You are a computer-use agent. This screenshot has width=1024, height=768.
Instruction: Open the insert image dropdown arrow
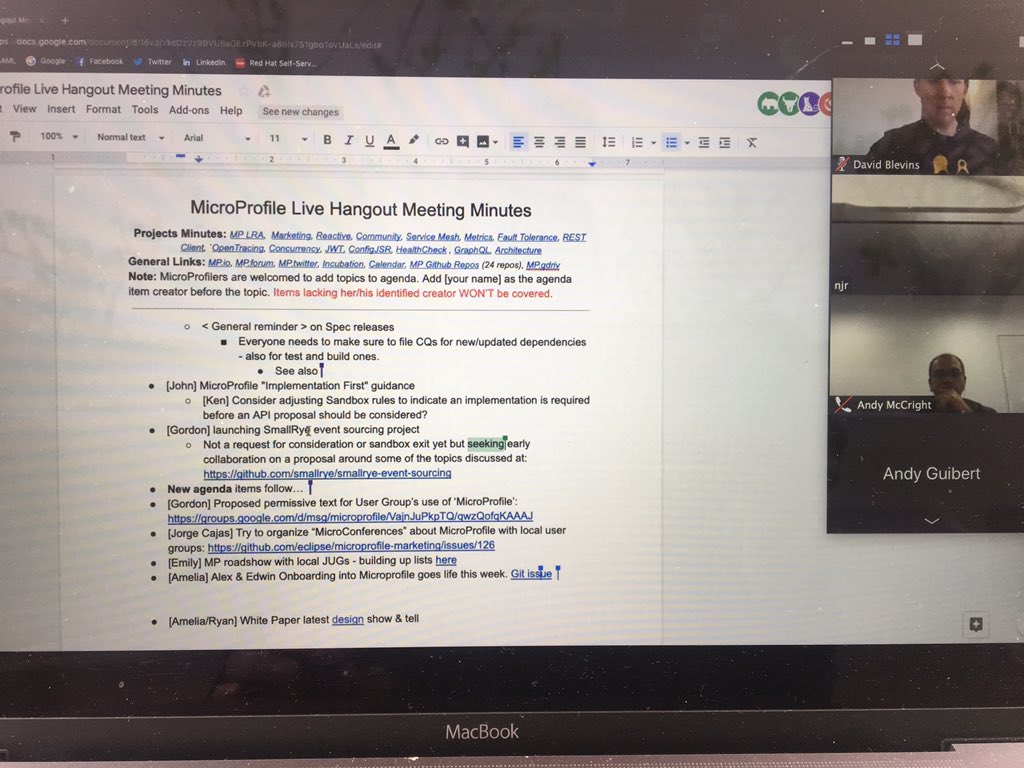pos(496,142)
